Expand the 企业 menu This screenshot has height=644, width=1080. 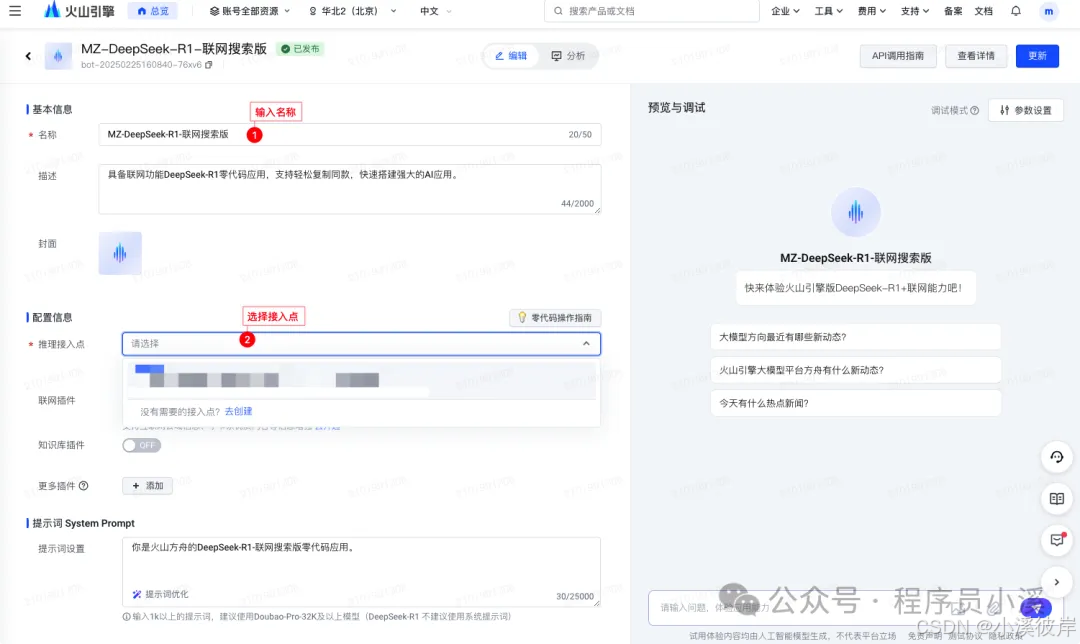click(785, 11)
